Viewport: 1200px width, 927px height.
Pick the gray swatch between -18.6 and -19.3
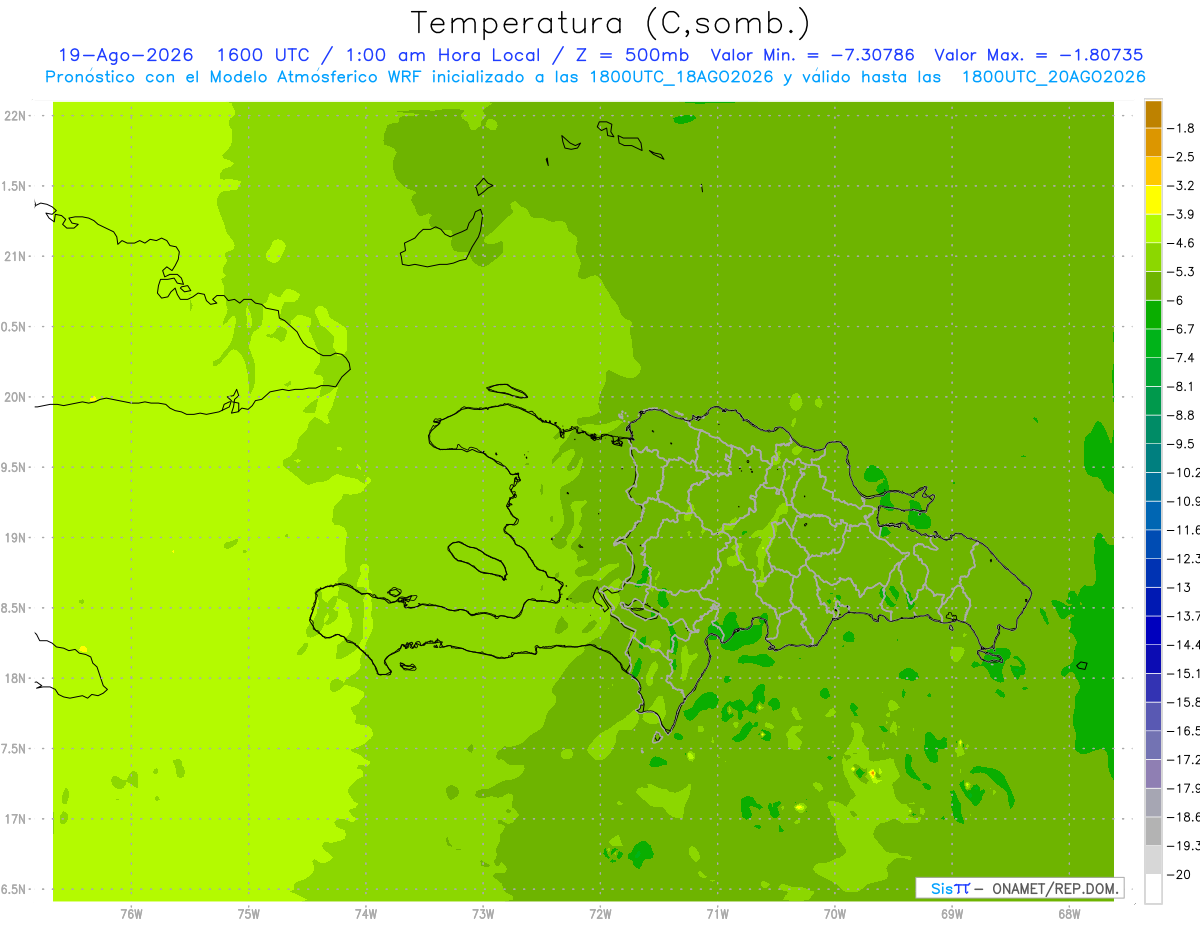coord(1153,832)
